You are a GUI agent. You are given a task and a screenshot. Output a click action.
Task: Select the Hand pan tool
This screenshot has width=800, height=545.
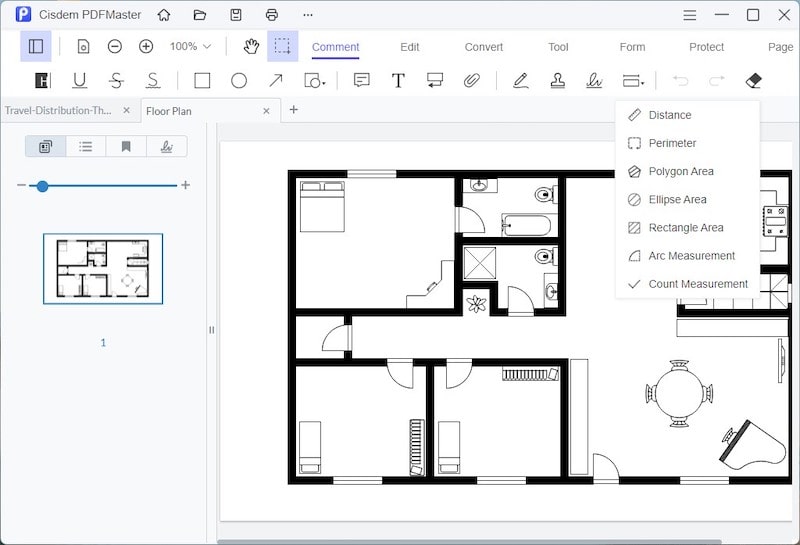(251, 46)
